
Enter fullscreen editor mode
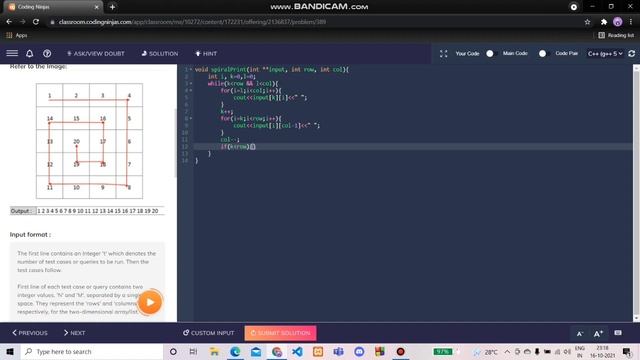[444, 53]
